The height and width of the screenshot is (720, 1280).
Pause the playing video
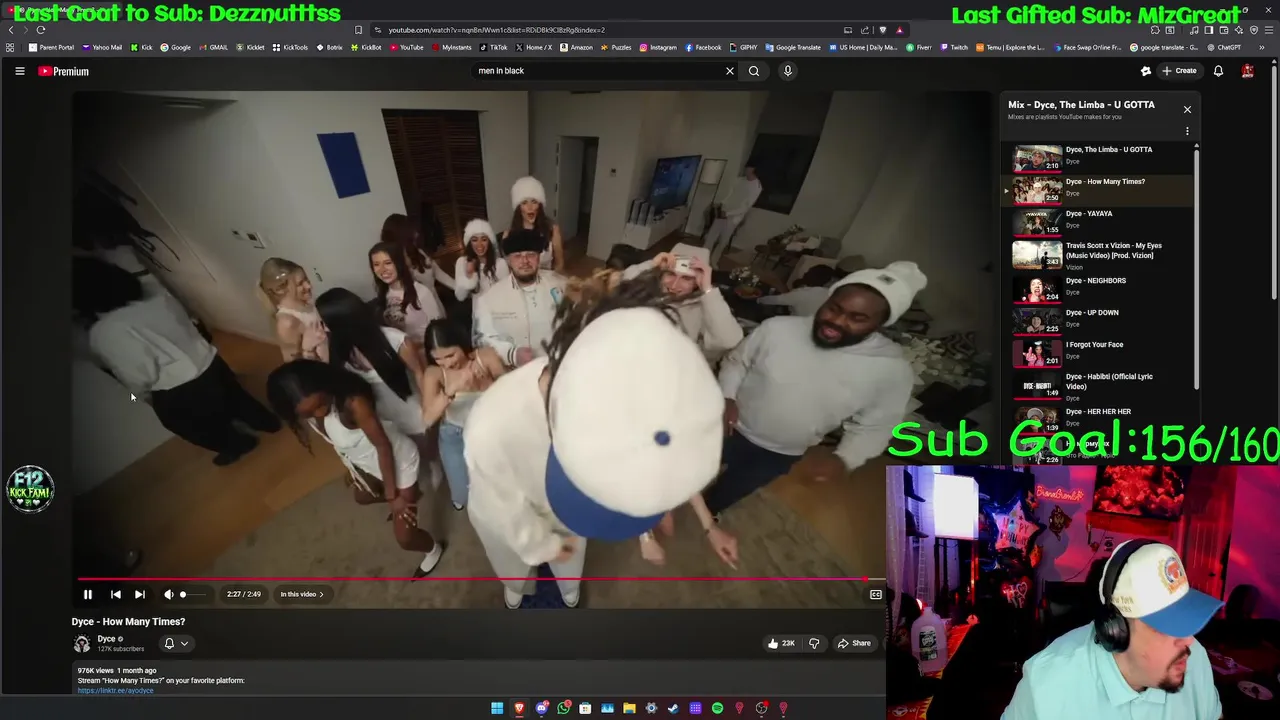[87, 594]
